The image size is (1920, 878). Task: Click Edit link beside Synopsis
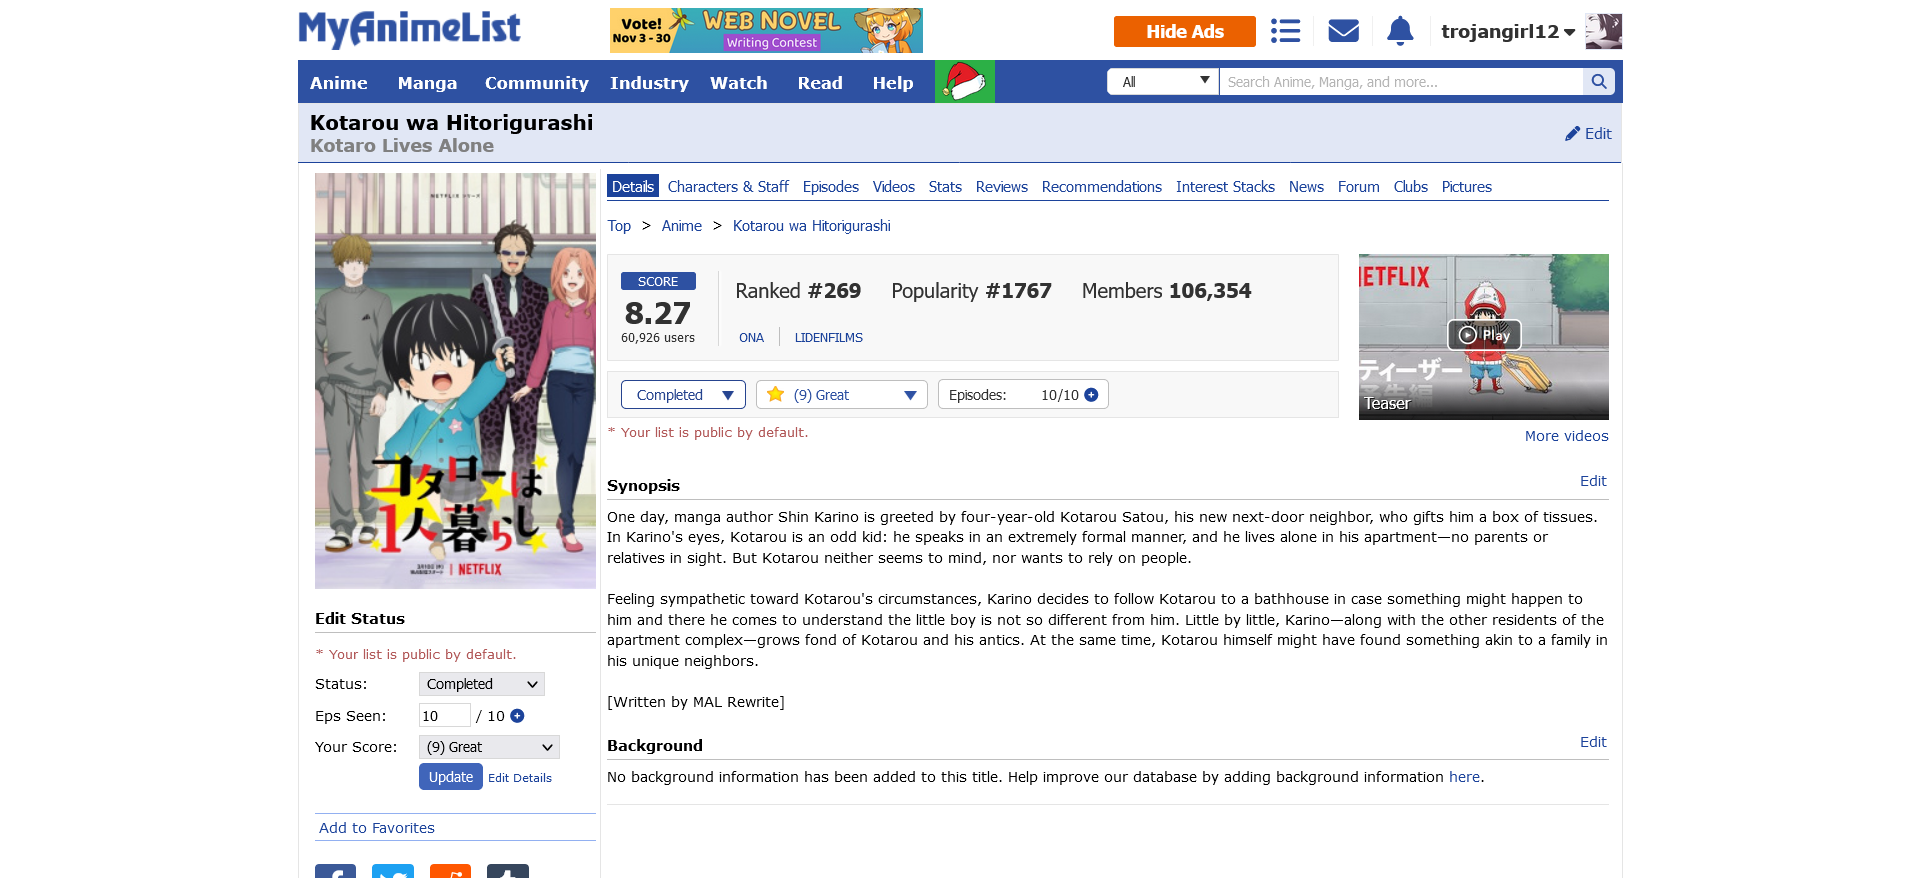coord(1593,481)
